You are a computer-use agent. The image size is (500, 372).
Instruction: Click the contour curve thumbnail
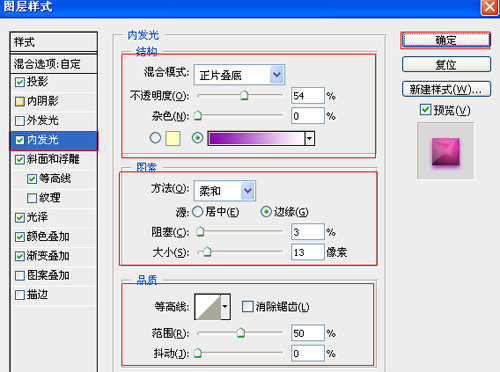(x=208, y=307)
